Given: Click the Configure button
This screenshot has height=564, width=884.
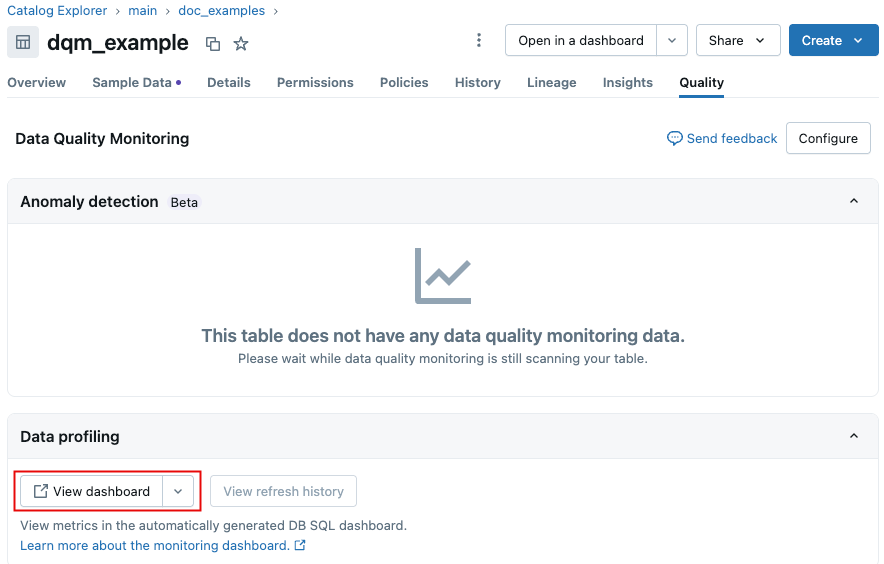Looking at the screenshot, I should [x=828, y=139].
